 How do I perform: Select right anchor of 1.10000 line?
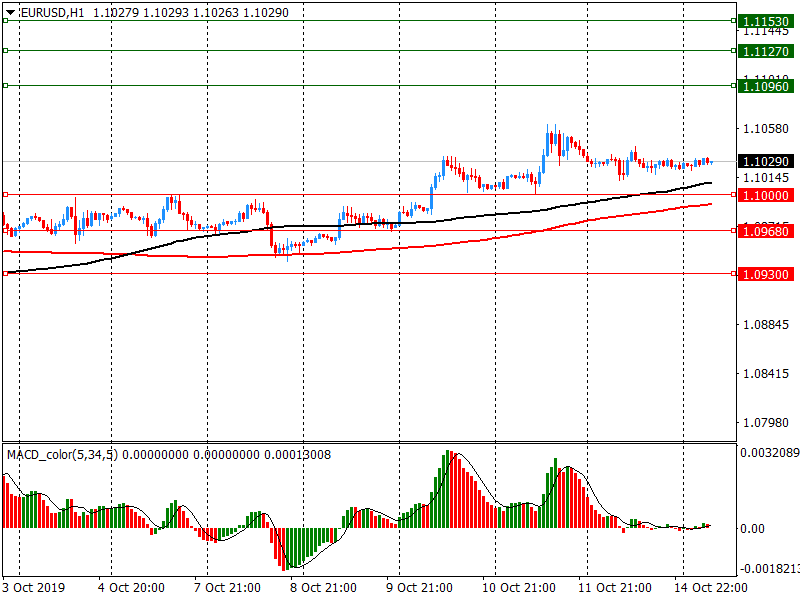click(734, 194)
